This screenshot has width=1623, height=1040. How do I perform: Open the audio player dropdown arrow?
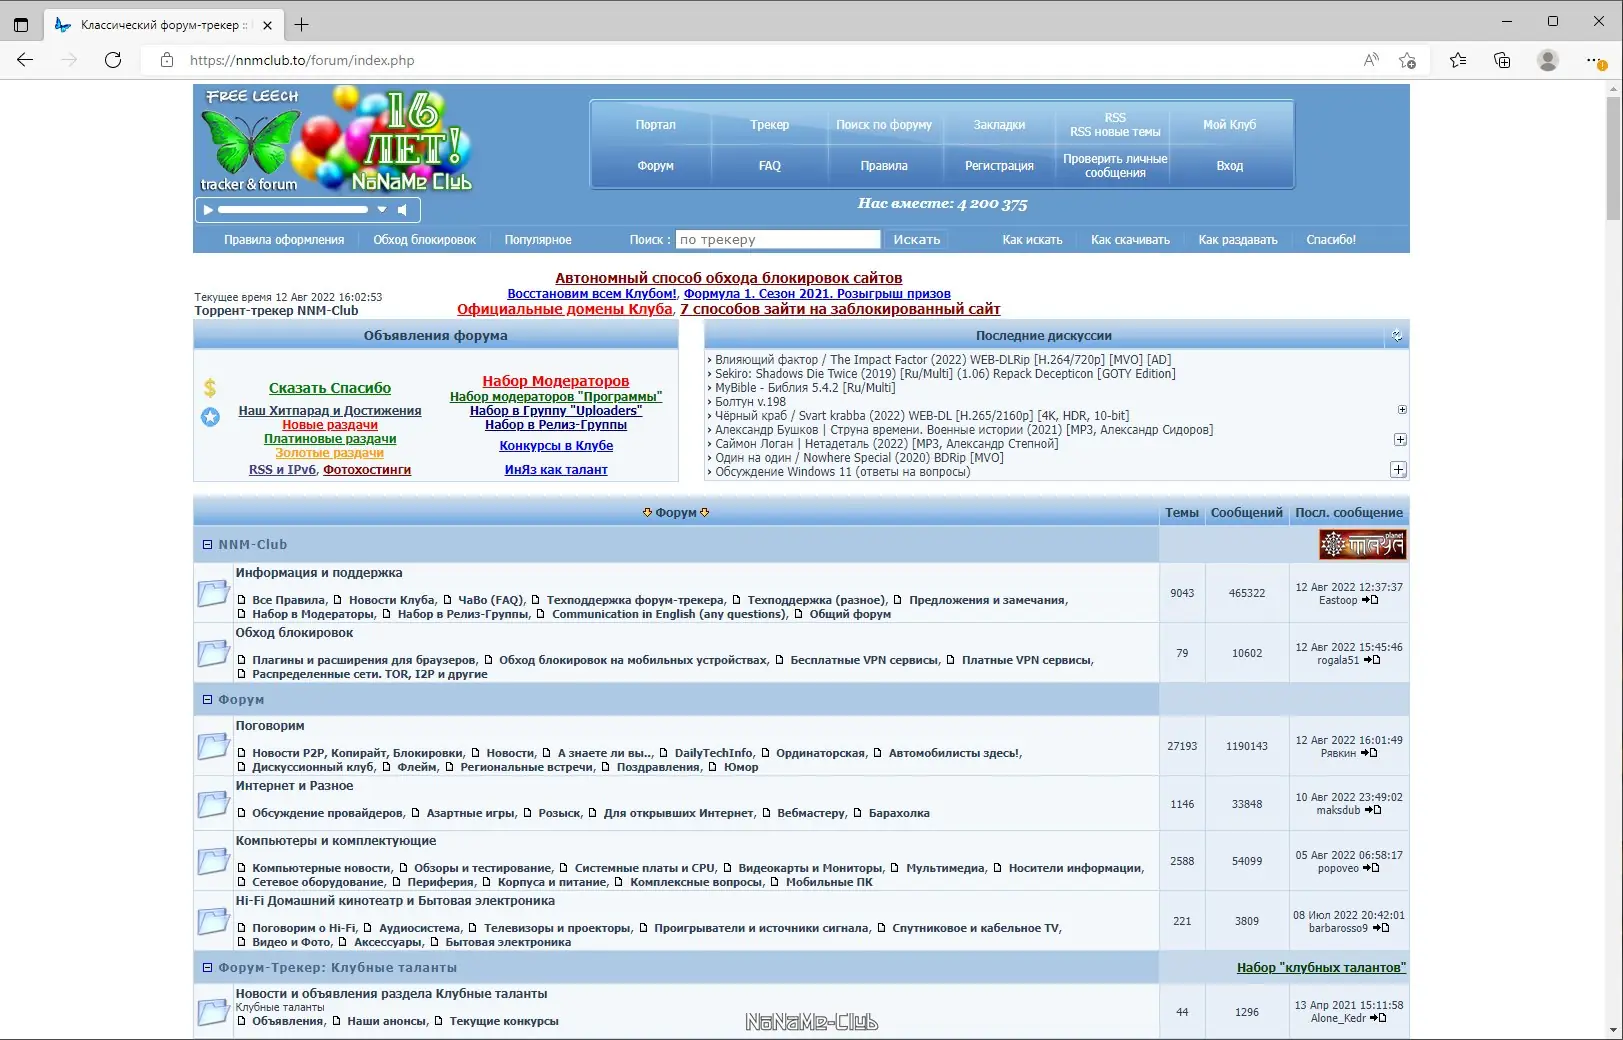(x=382, y=210)
